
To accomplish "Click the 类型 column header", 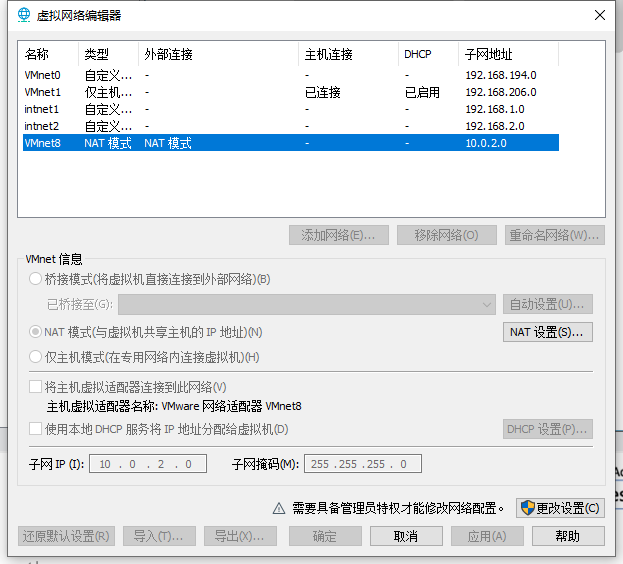I will [x=108, y=54].
